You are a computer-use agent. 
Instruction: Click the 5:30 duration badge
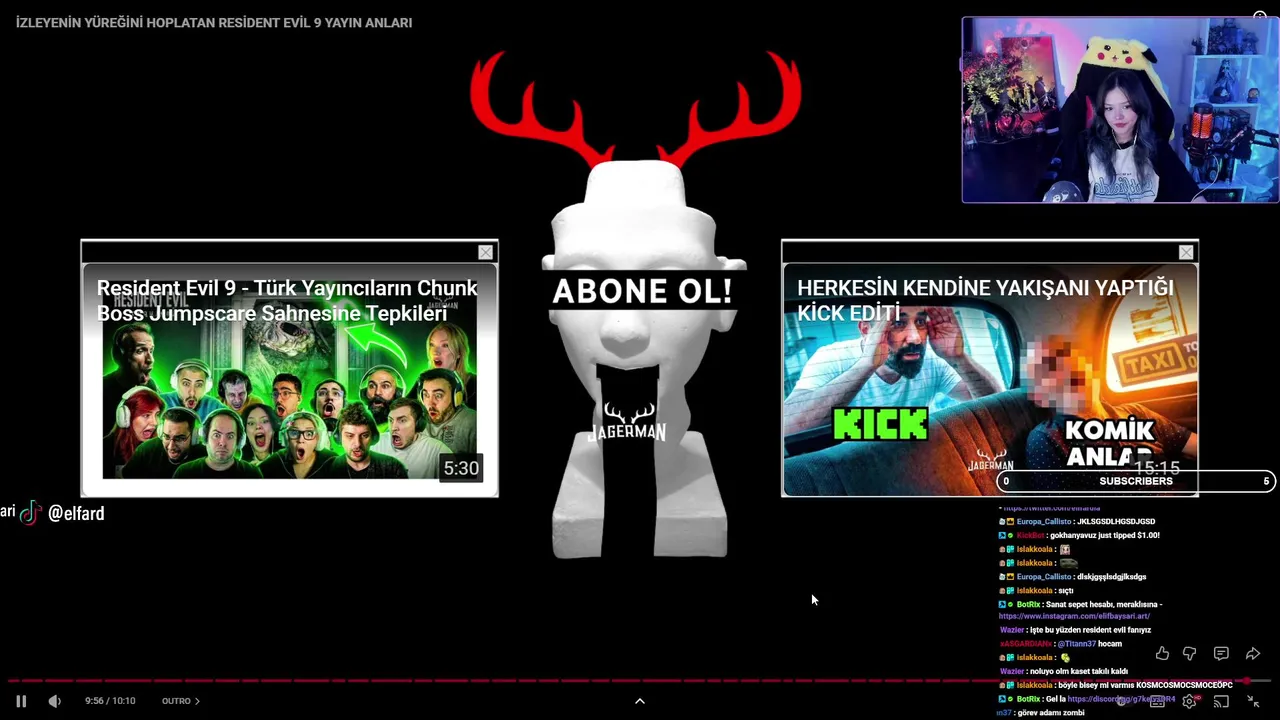tap(461, 468)
